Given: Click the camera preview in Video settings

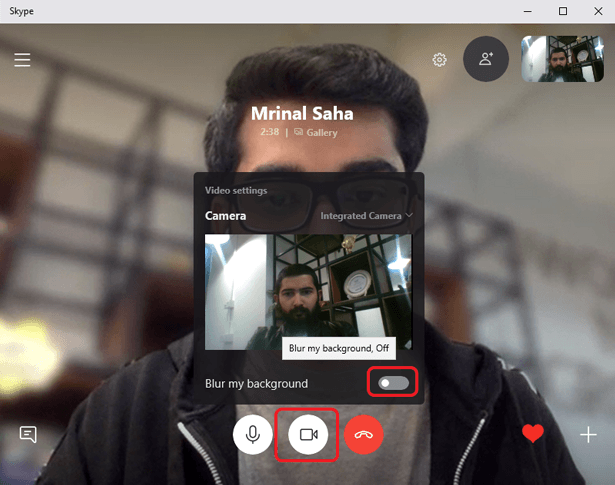Looking at the screenshot, I should 308,292.
